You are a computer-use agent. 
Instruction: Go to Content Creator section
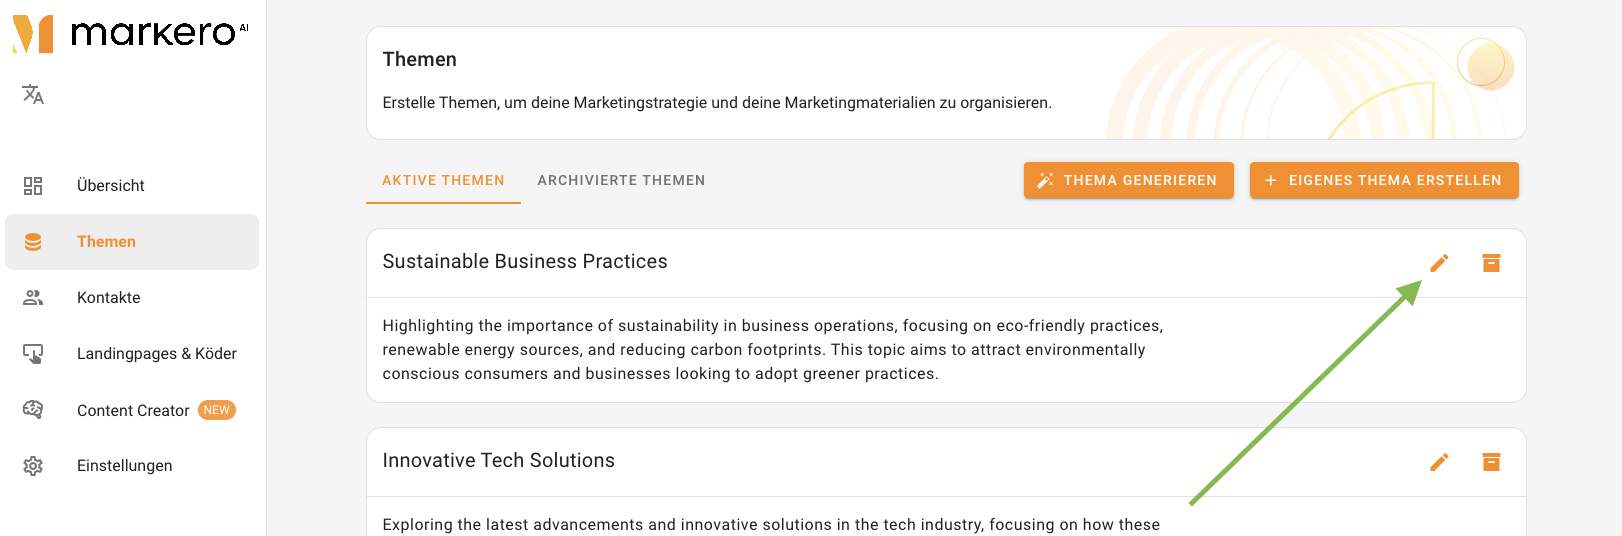pyautogui.click(x=132, y=410)
